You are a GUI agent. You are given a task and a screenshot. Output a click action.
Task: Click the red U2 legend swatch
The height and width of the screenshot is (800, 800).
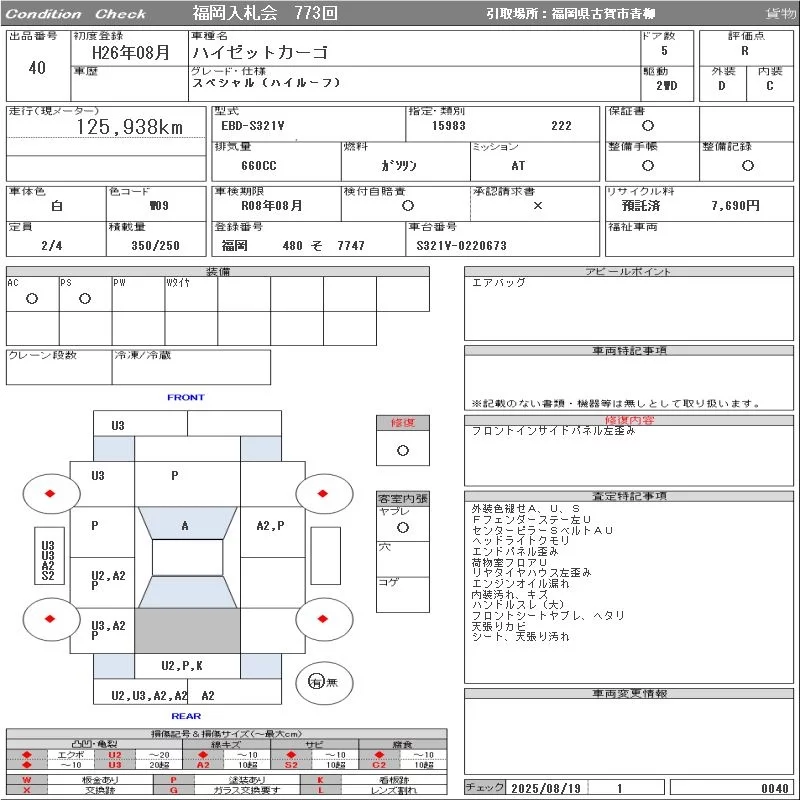[115, 755]
